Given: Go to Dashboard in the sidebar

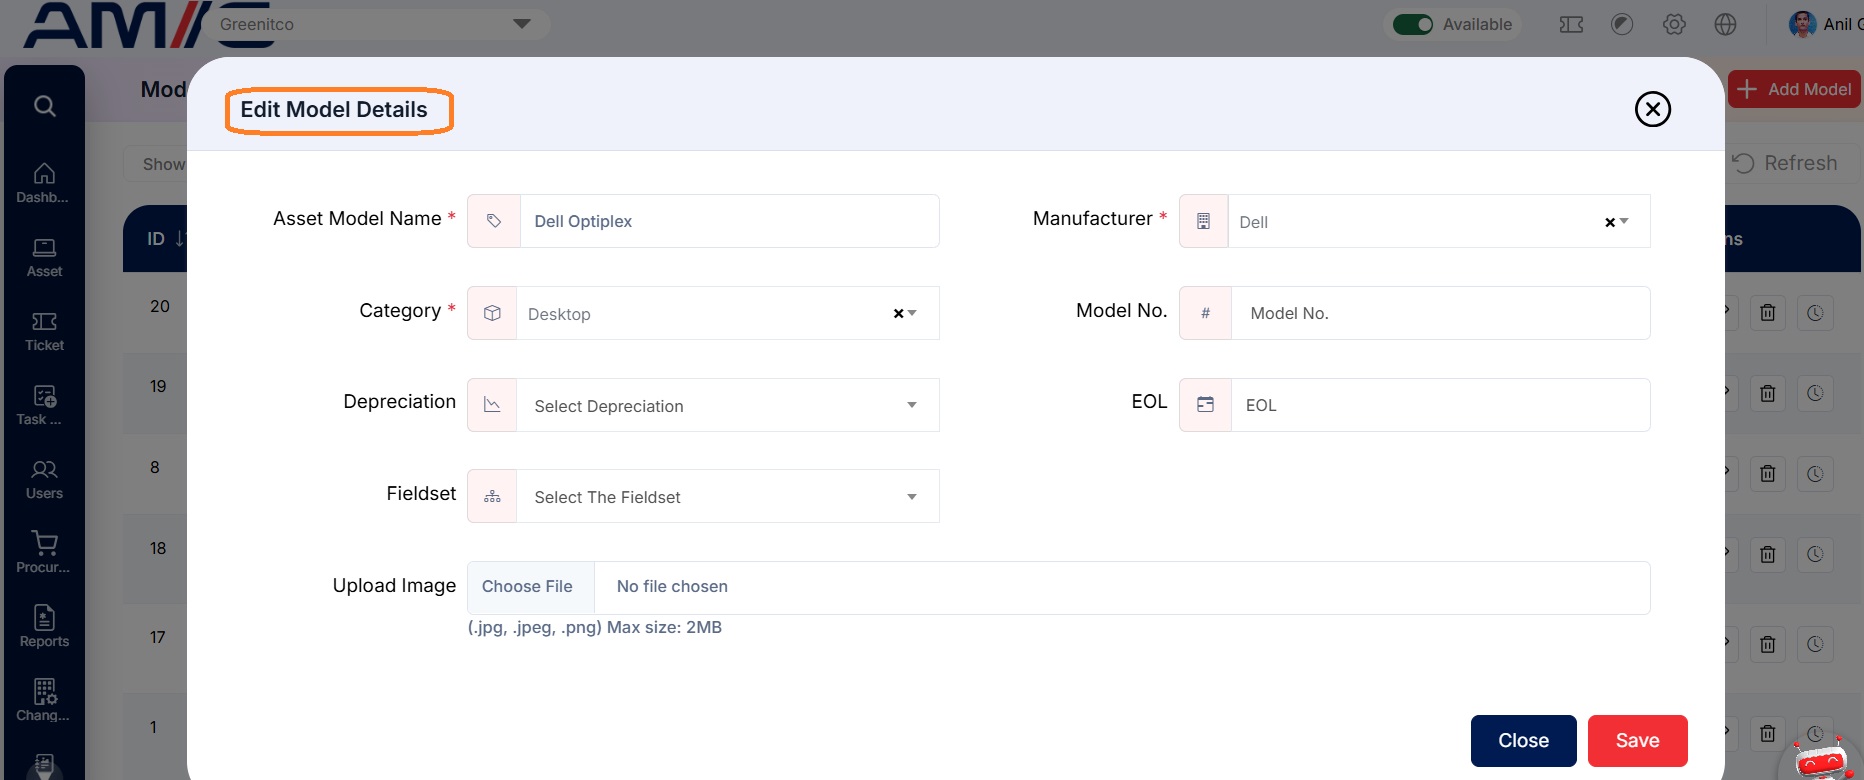Looking at the screenshot, I should click(44, 183).
